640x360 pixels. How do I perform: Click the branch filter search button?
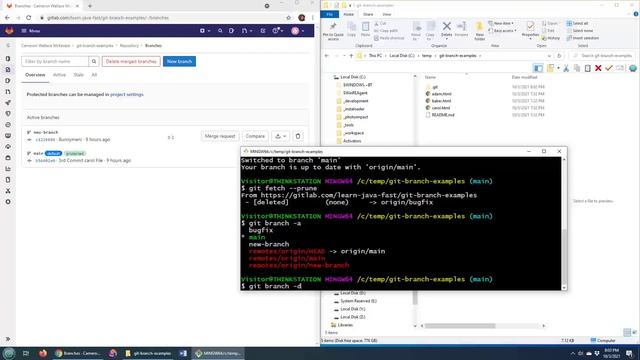tap(94, 61)
